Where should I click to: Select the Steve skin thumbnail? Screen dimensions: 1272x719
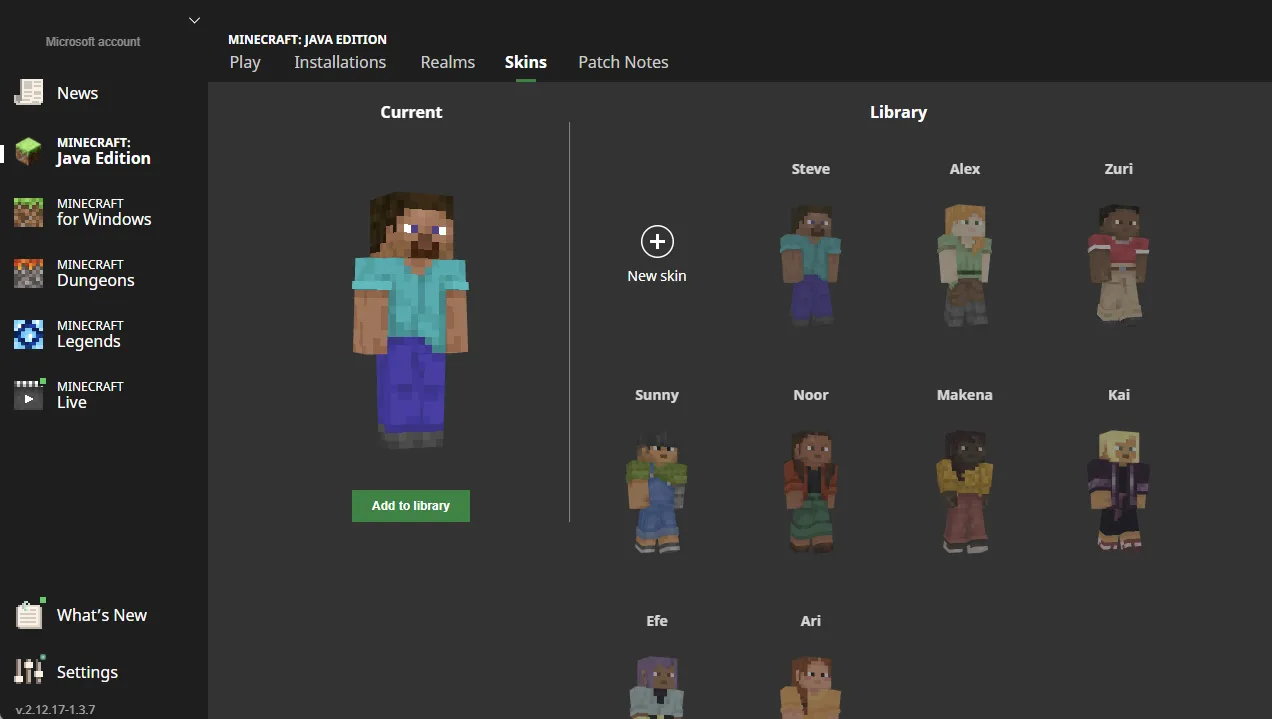pyautogui.click(x=811, y=265)
